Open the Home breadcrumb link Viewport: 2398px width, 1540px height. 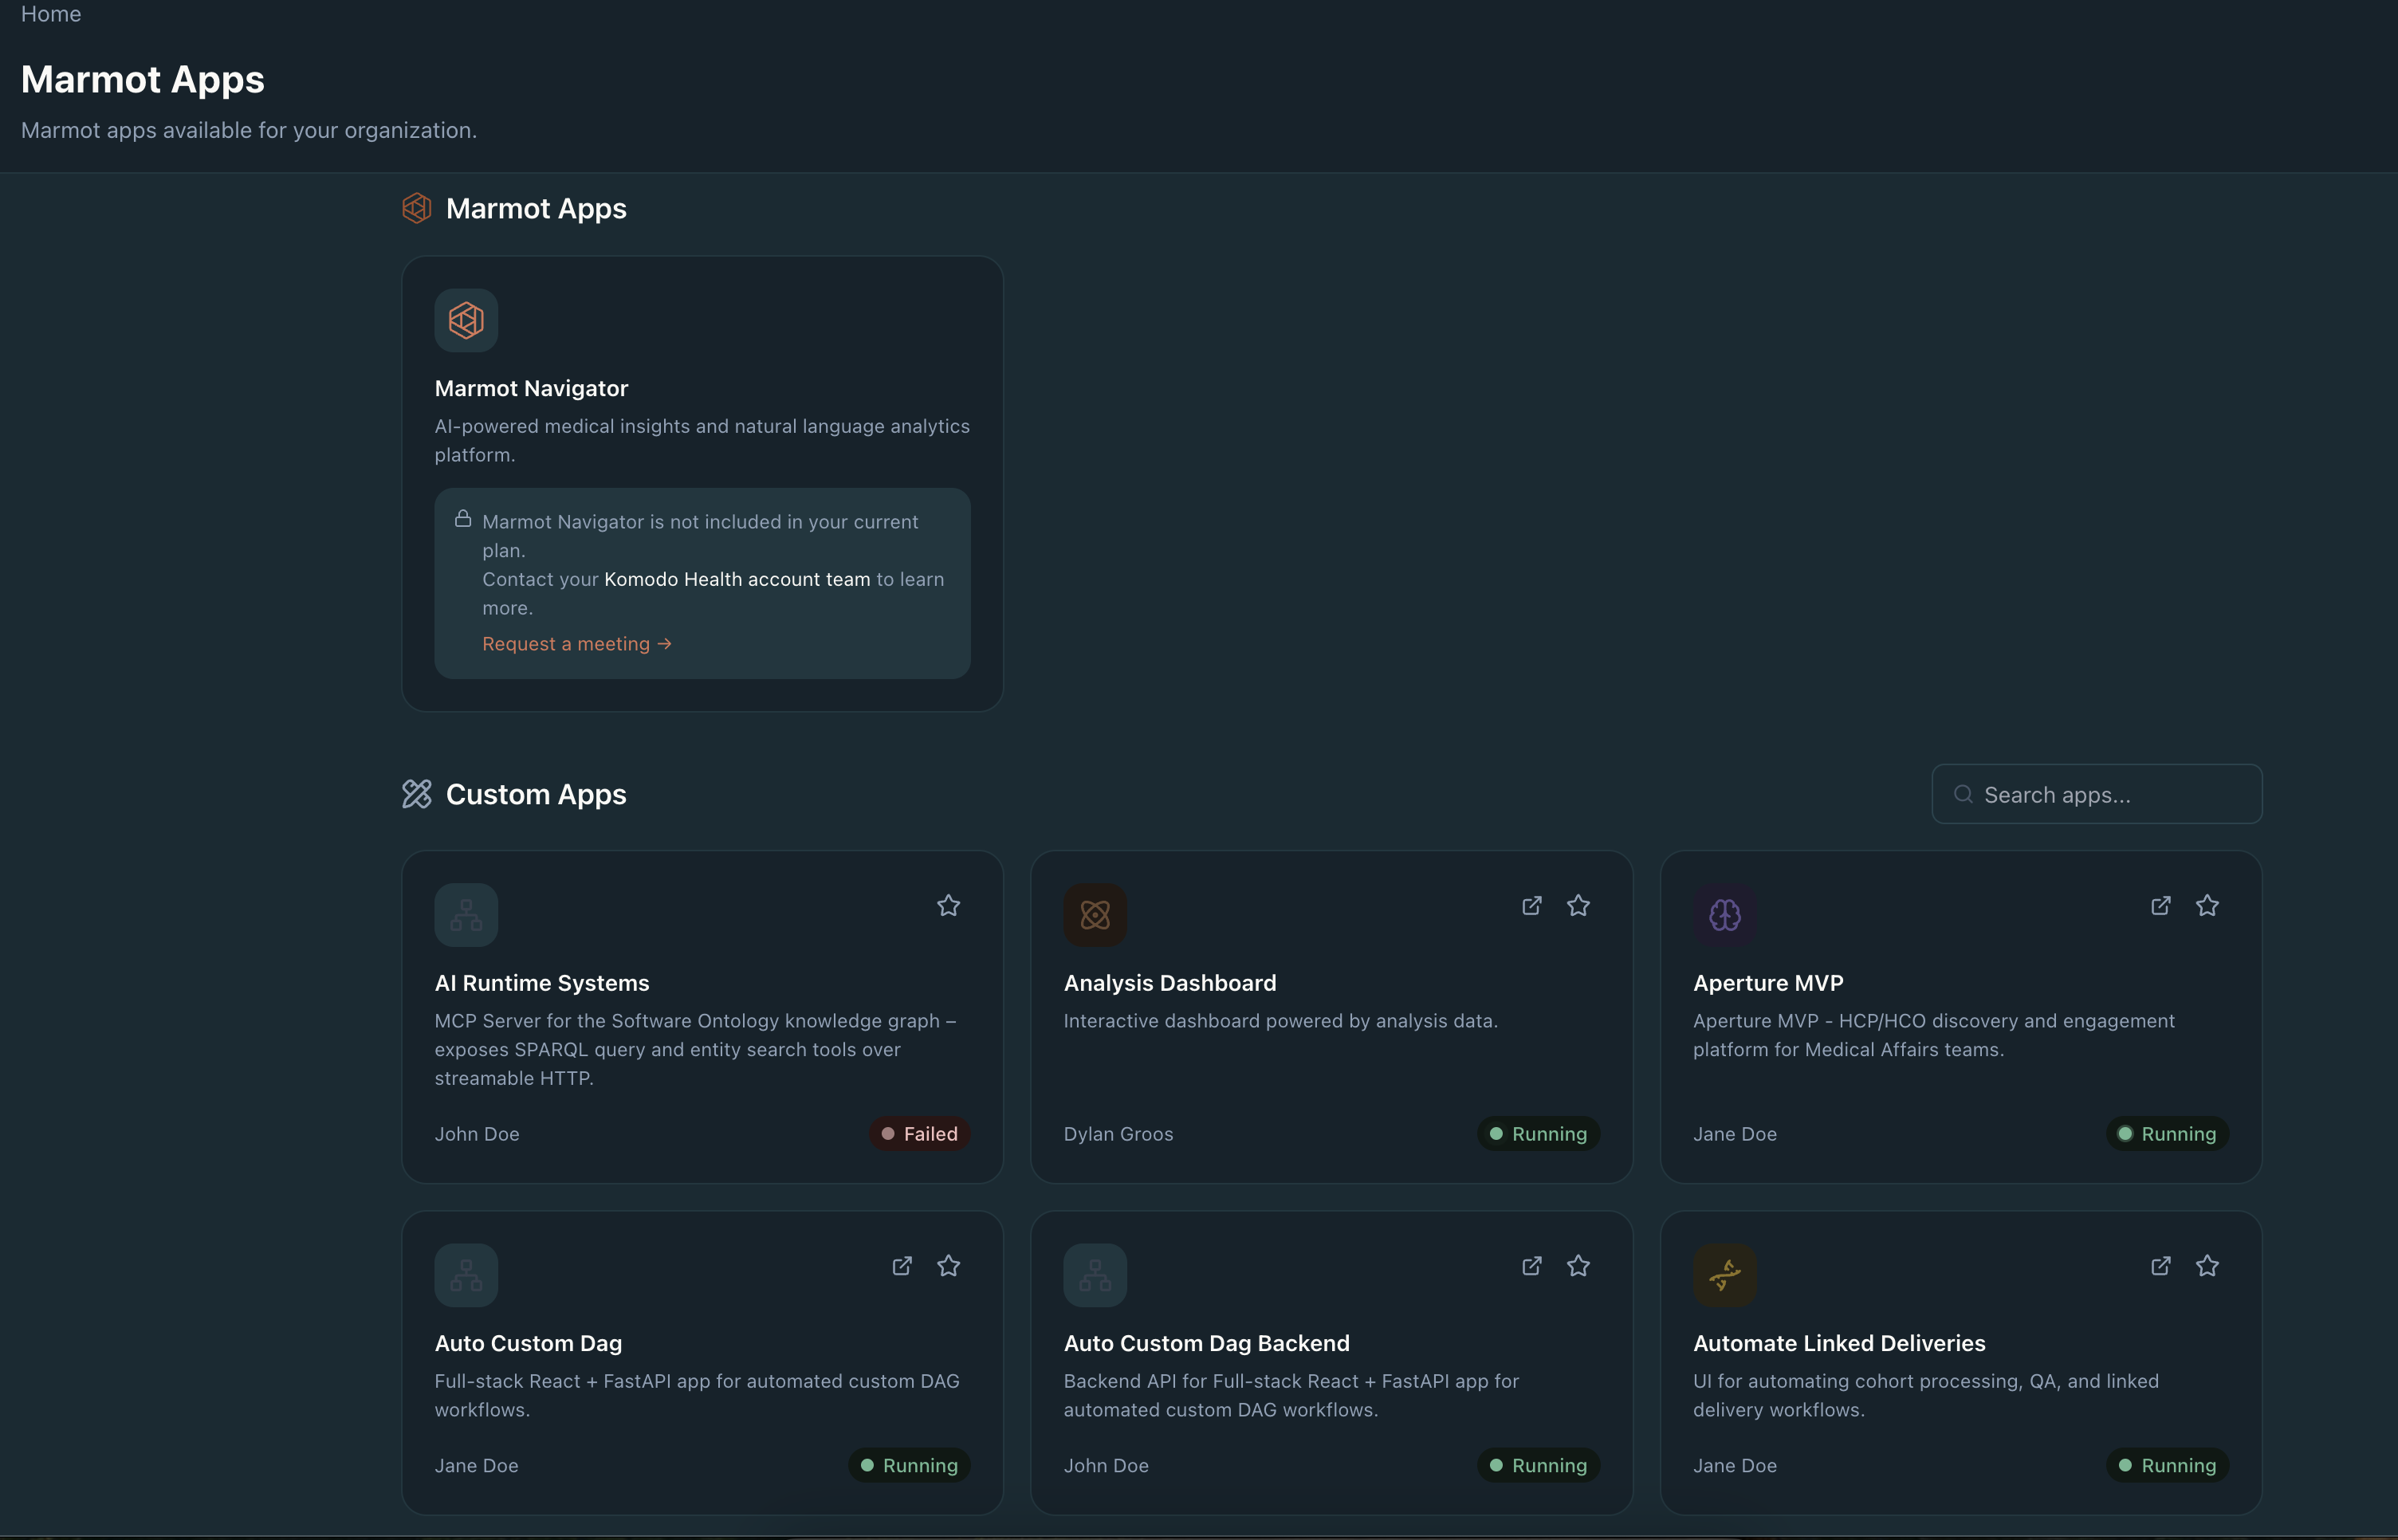tap(51, 14)
